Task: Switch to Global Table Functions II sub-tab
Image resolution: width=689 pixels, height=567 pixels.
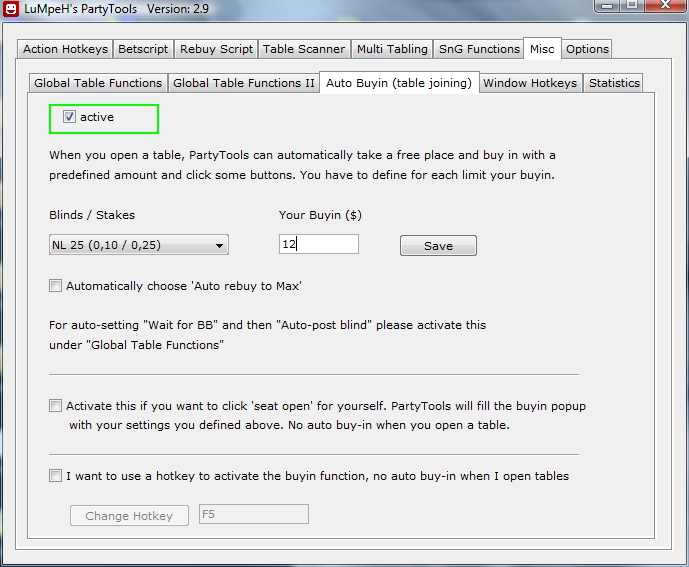Action: (x=244, y=83)
